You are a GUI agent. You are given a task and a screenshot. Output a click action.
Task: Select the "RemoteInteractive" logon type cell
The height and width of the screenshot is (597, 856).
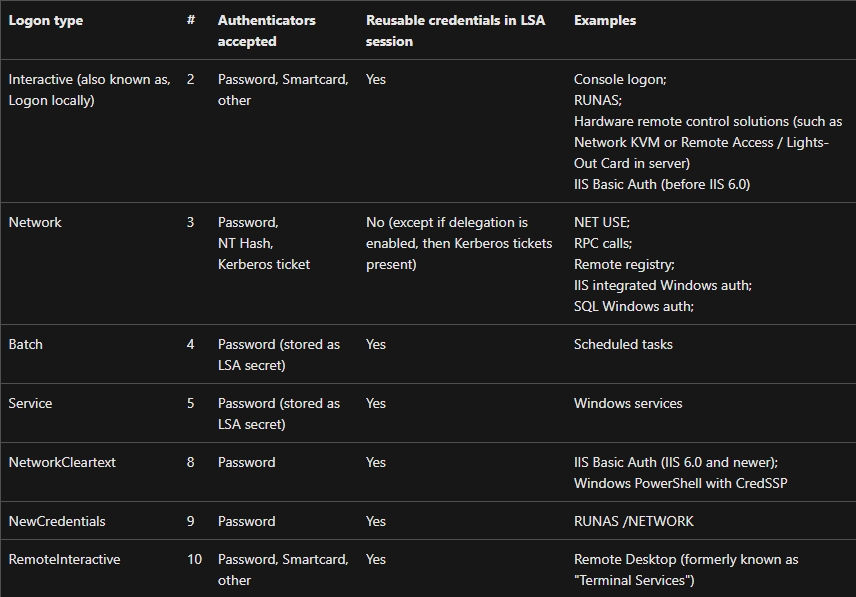(64, 559)
